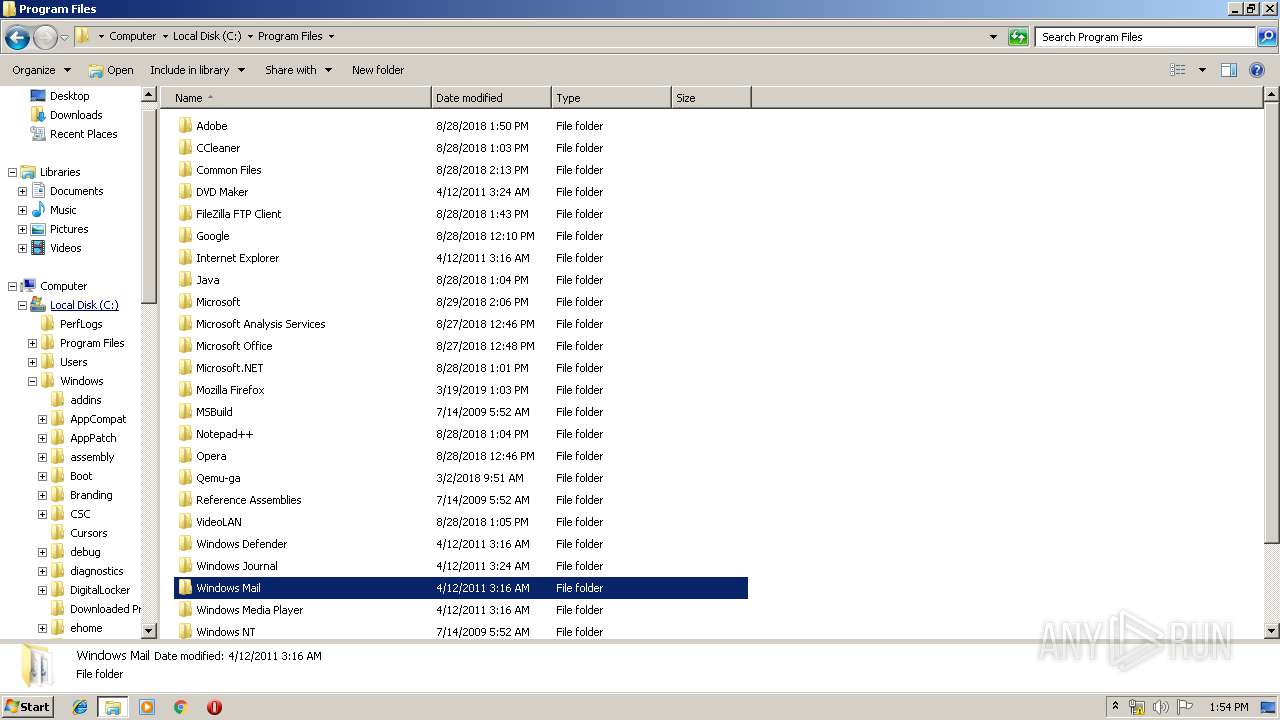
Task: Toggle the preview pane icon
Action: pyautogui.click(x=1229, y=70)
